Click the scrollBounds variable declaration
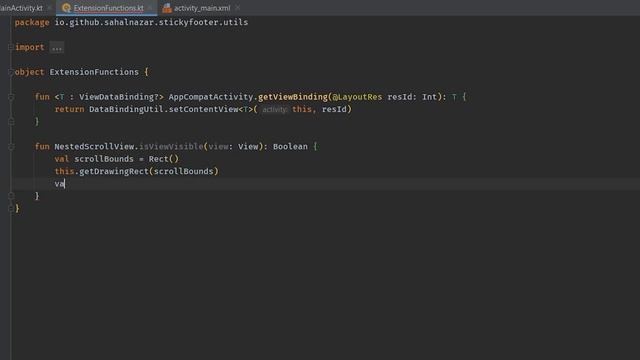This screenshot has height=360, width=640. pyautogui.click(x=104, y=159)
